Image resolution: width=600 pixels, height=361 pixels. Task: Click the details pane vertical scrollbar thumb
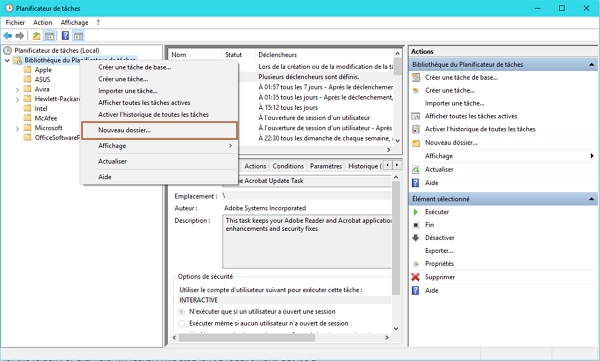pyautogui.click(x=396, y=237)
